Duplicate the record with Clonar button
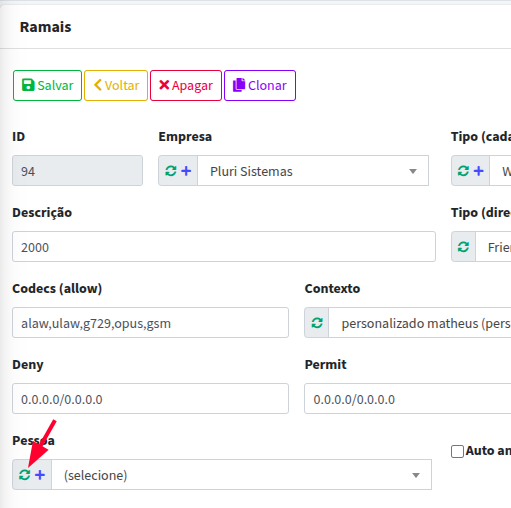 pos(260,85)
